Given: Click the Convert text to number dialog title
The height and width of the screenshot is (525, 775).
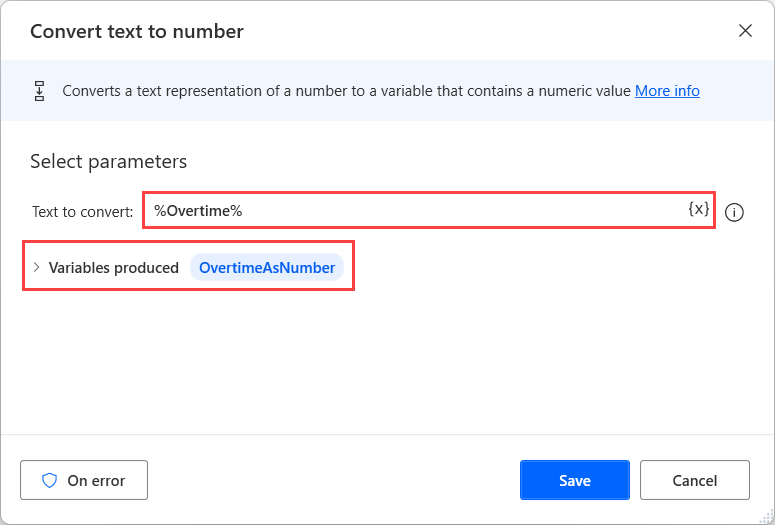Looking at the screenshot, I should [137, 31].
